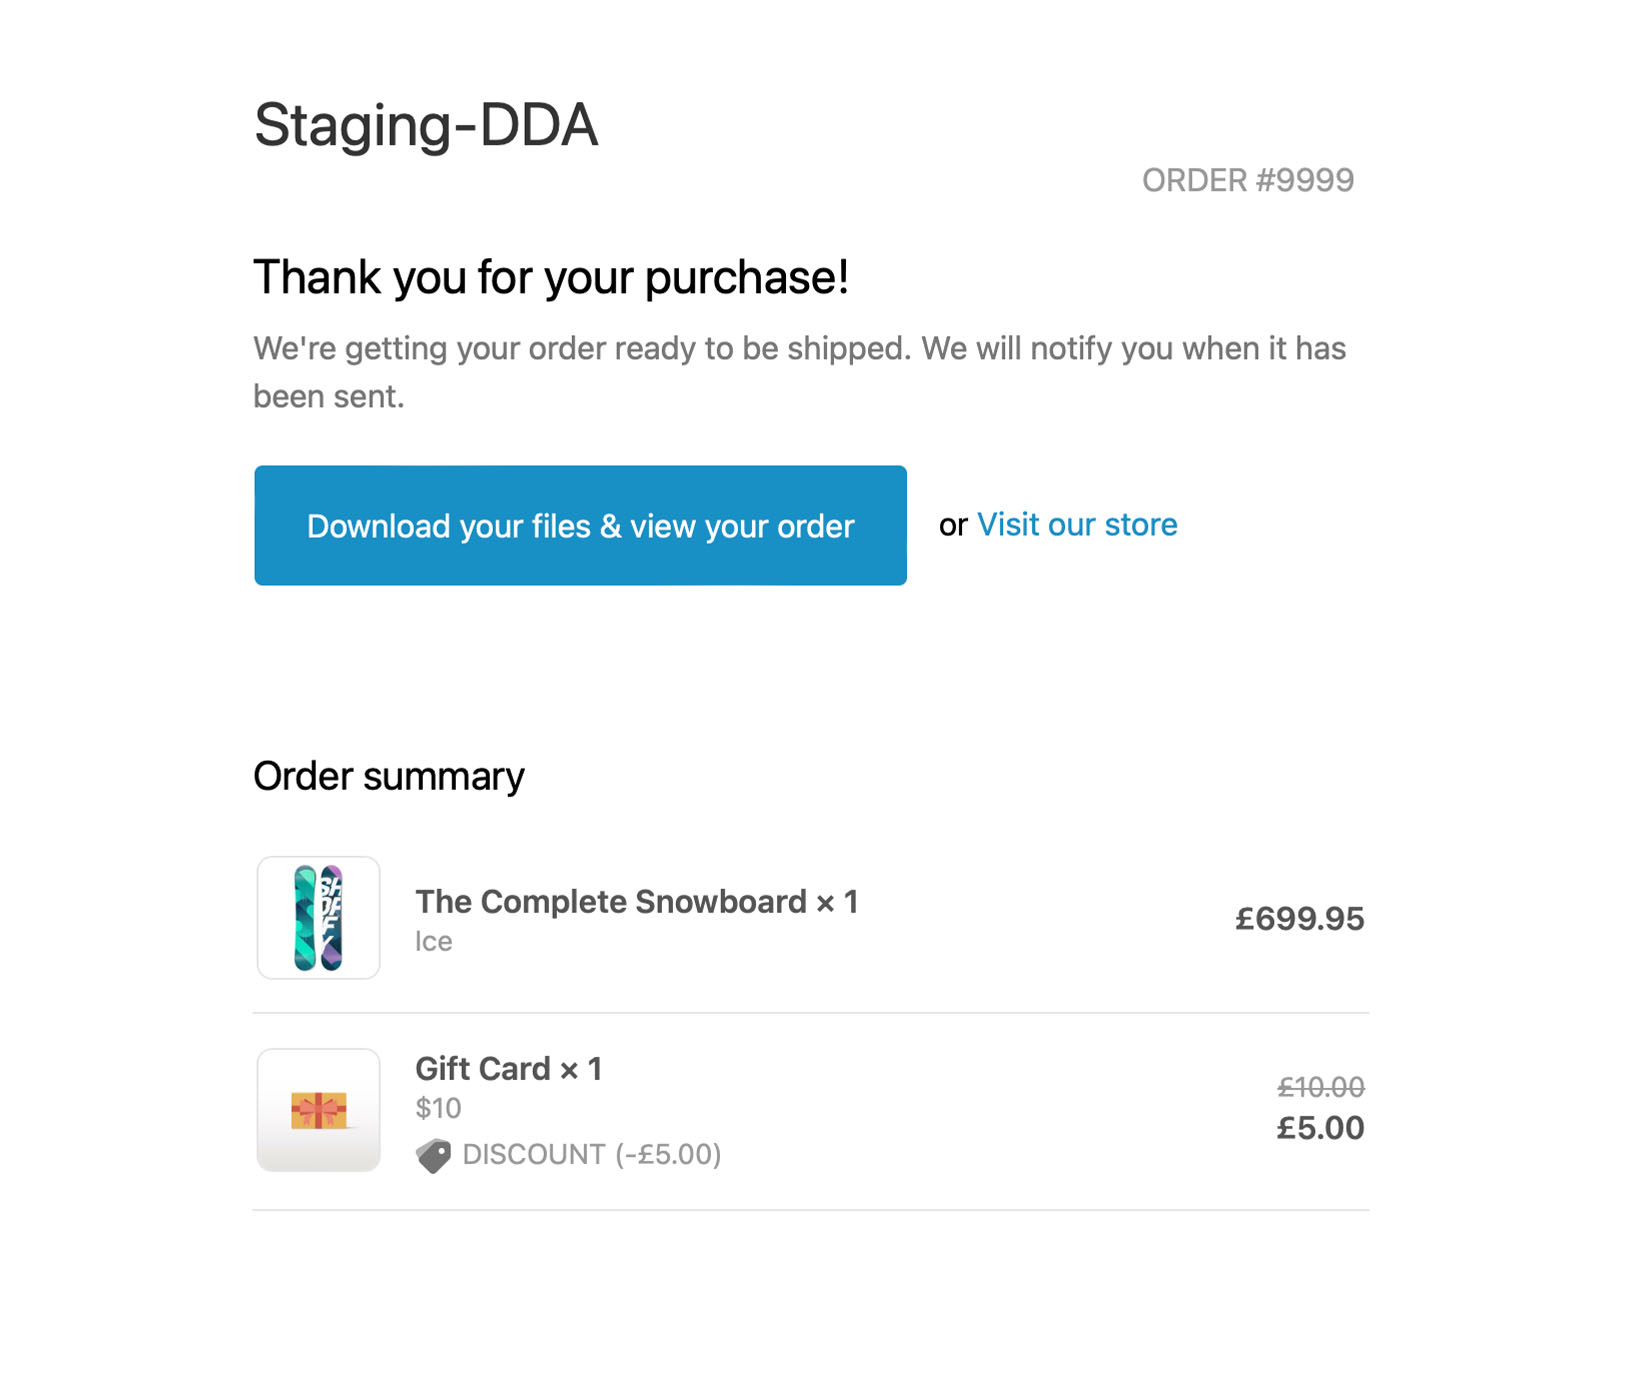Select the £699.95 price
Image resolution: width=1636 pixels, height=1381 pixels.
pyautogui.click(x=1298, y=919)
